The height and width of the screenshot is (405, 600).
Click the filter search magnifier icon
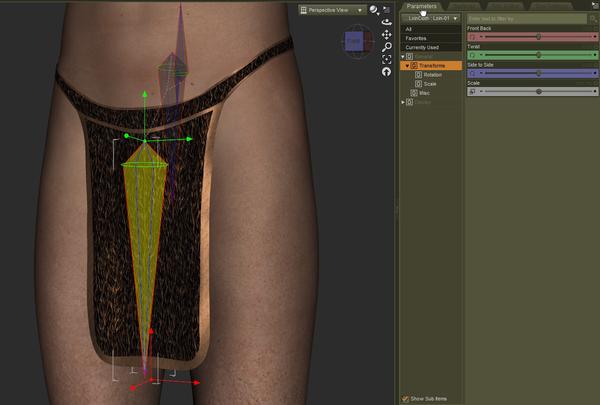pos(593,18)
